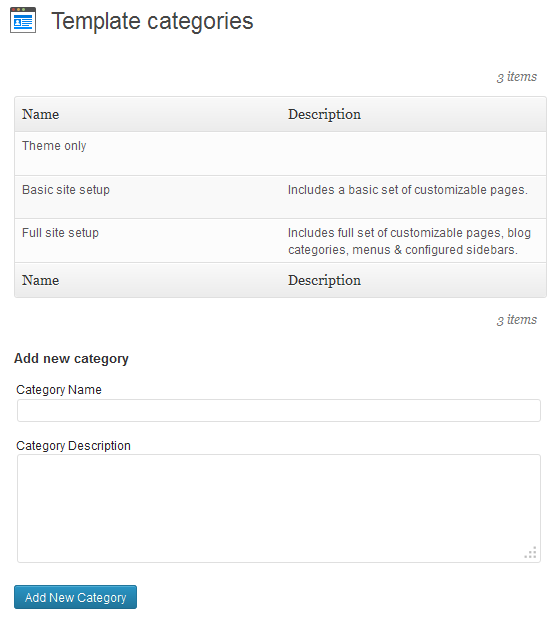The height and width of the screenshot is (624, 559).
Task: Click inside the Category Description textarea
Action: pos(279,508)
